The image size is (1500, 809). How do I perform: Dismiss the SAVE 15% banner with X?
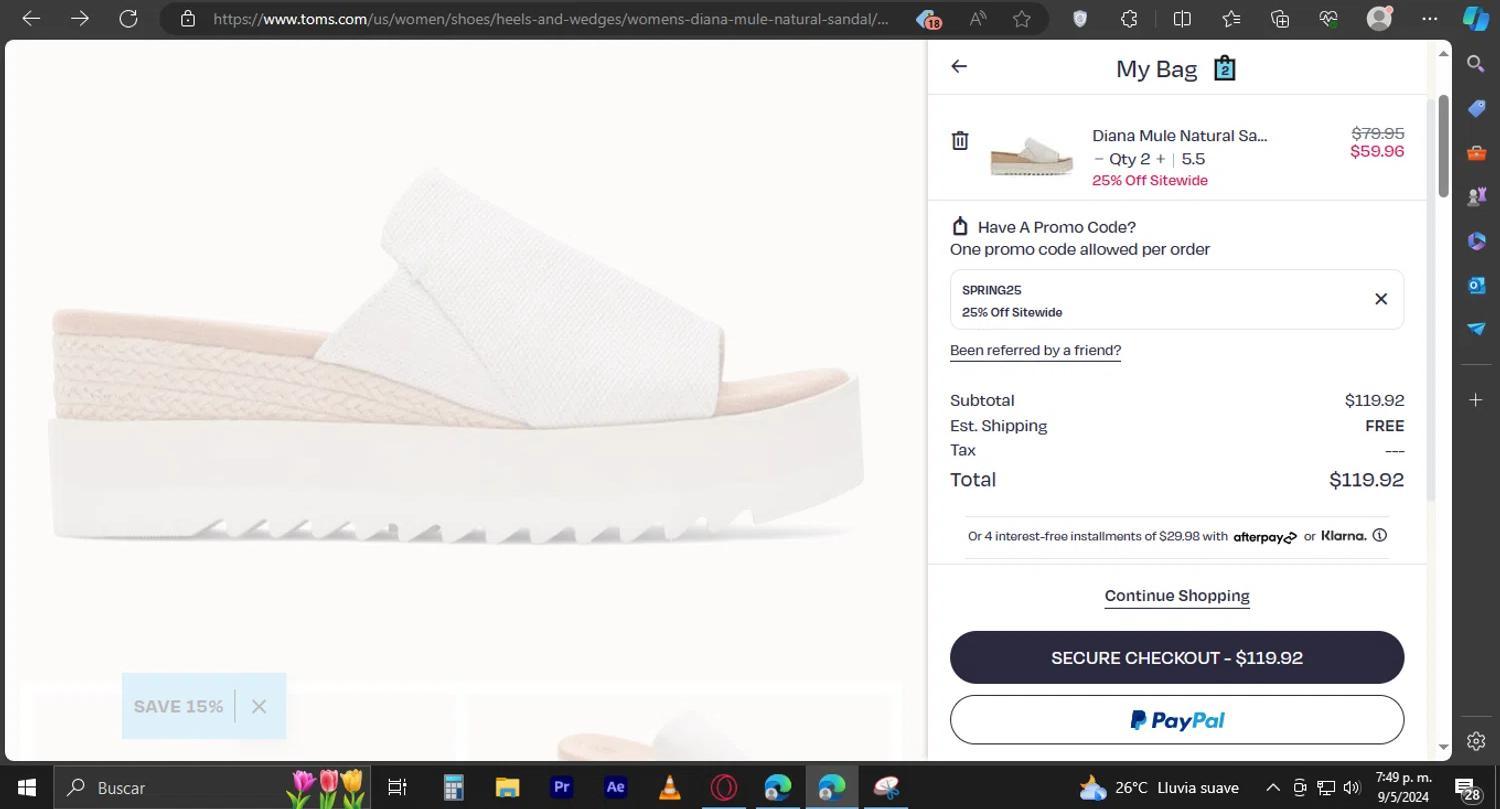pos(259,706)
